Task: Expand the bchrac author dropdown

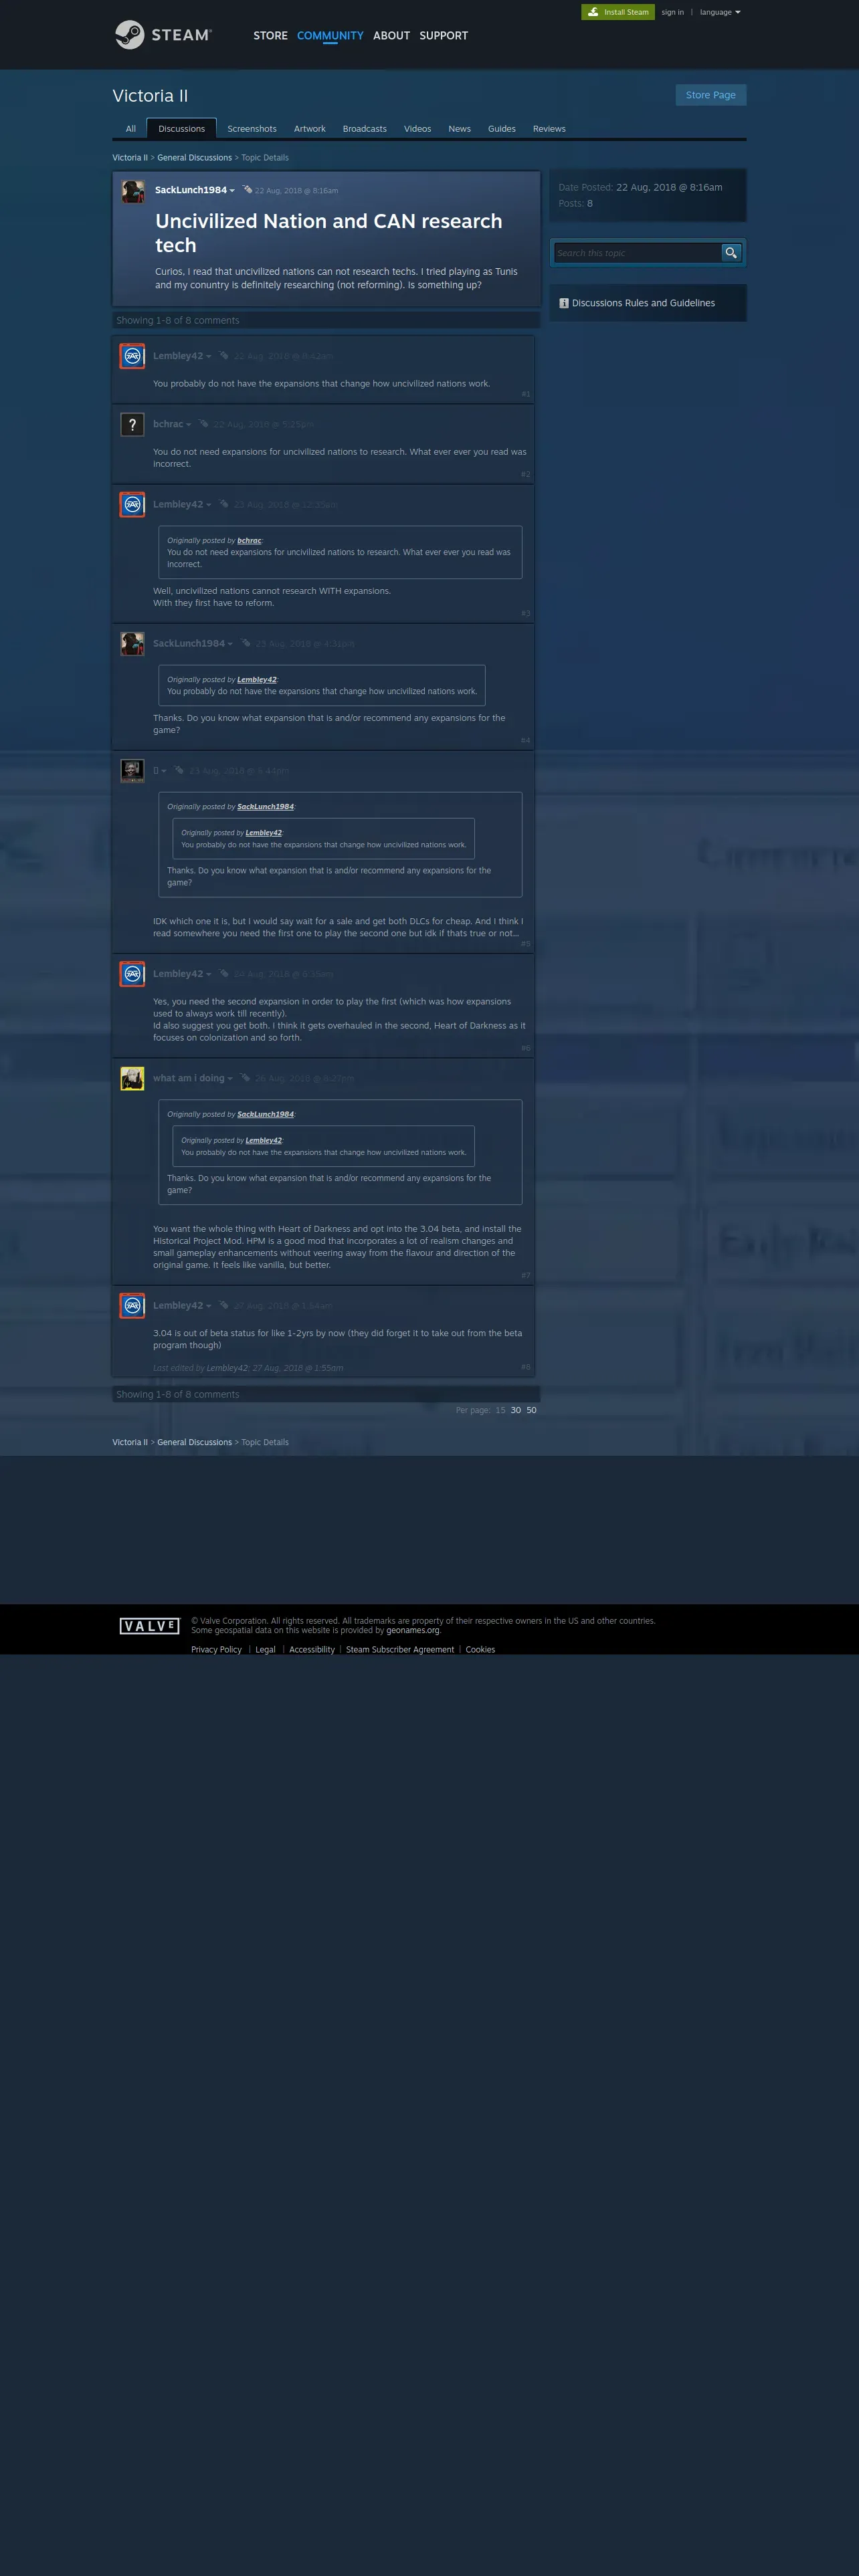Action: [x=188, y=425]
